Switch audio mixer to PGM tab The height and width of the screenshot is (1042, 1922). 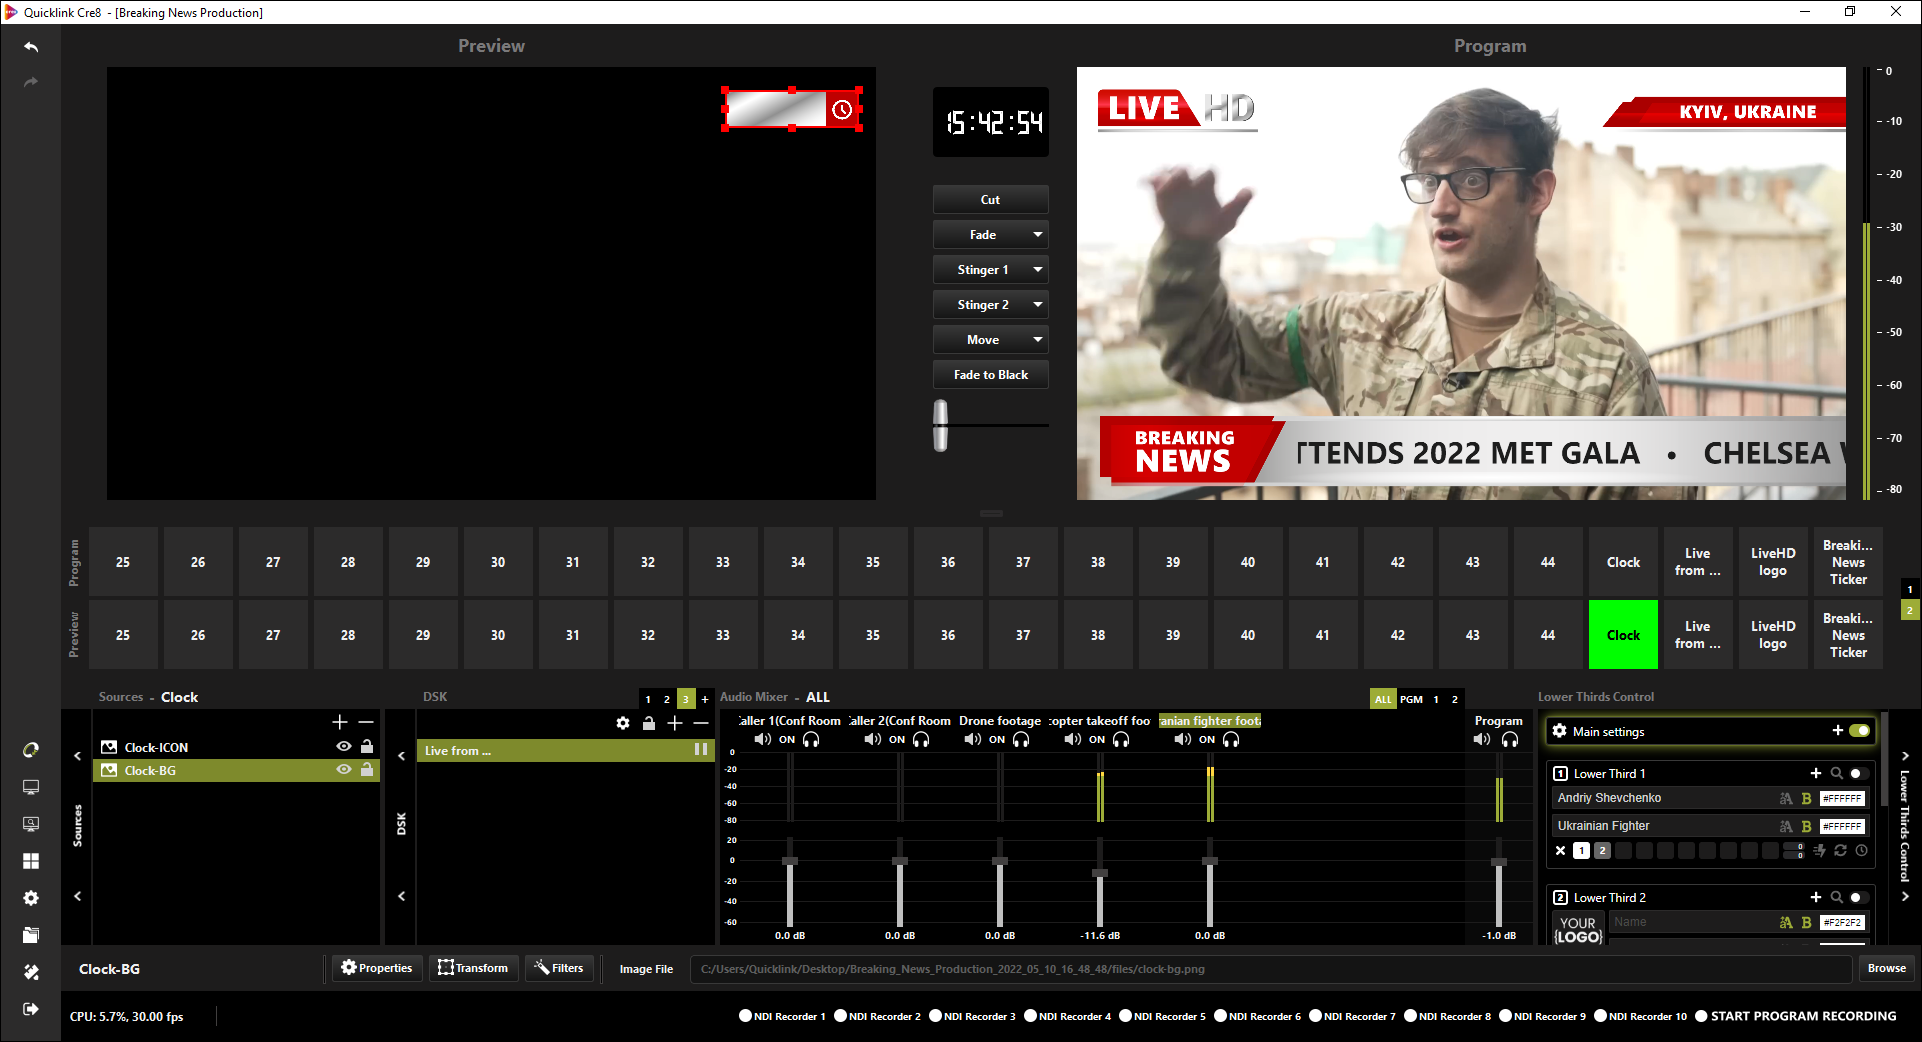coord(1411,699)
